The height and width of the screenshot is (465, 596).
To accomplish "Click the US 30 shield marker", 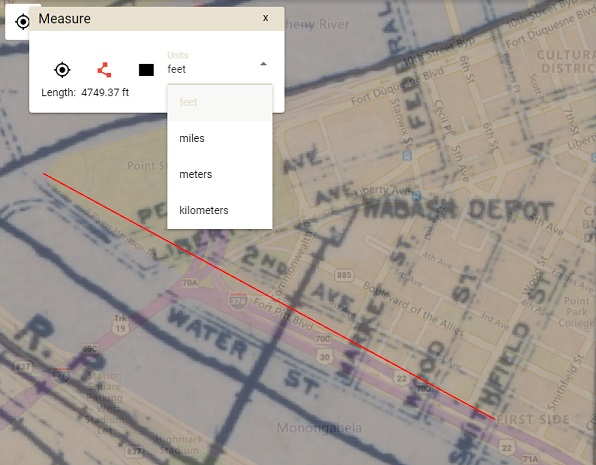I will (324, 357).
